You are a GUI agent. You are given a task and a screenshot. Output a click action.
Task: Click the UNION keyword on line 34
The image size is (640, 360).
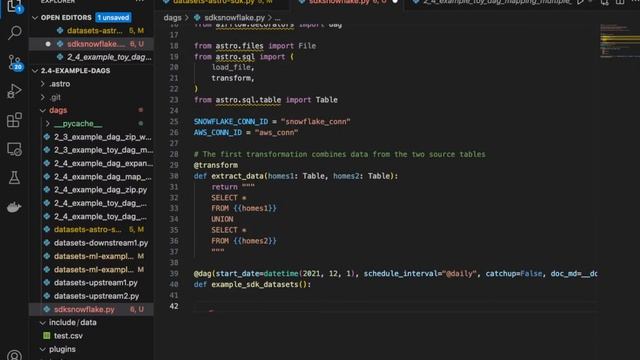[222, 219]
